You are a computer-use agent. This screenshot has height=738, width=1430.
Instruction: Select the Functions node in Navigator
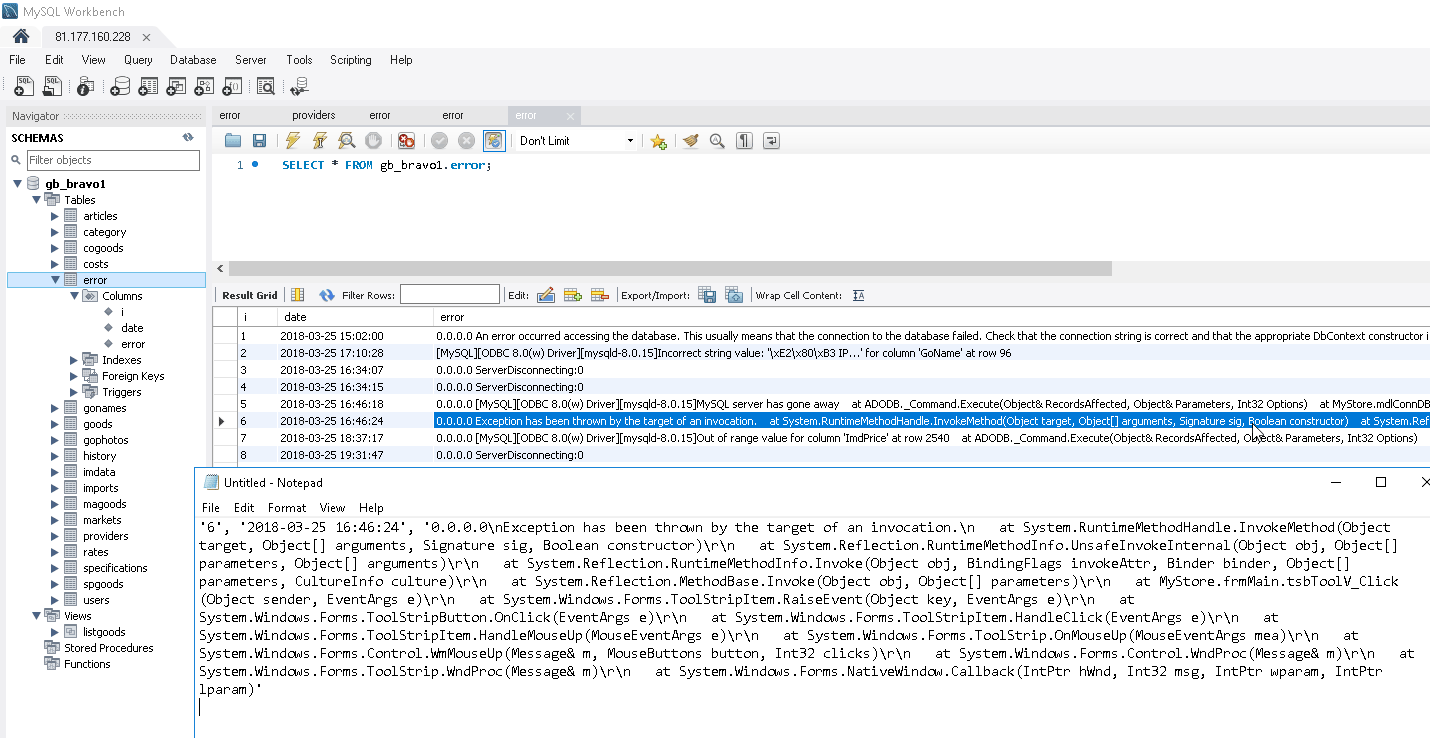tap(87, 664)
